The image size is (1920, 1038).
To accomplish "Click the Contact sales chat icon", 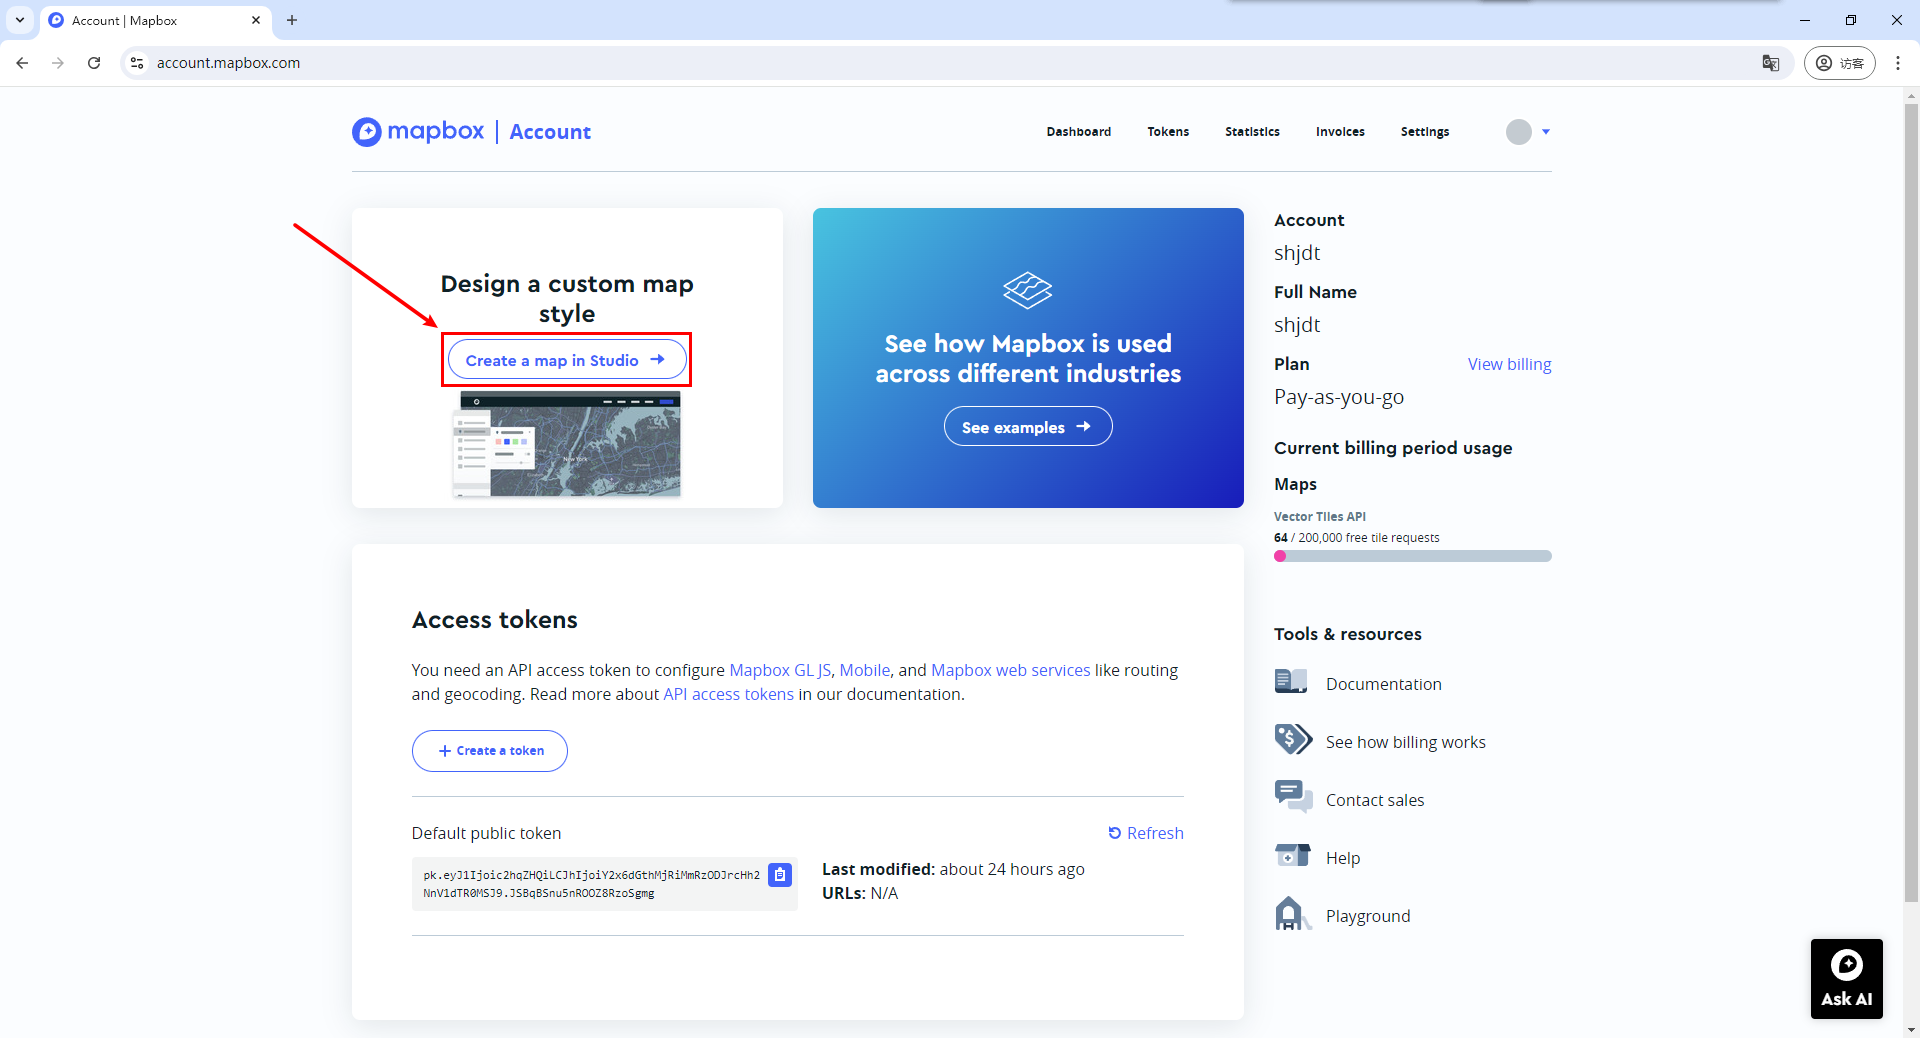I will click(x=1293, y=797).
